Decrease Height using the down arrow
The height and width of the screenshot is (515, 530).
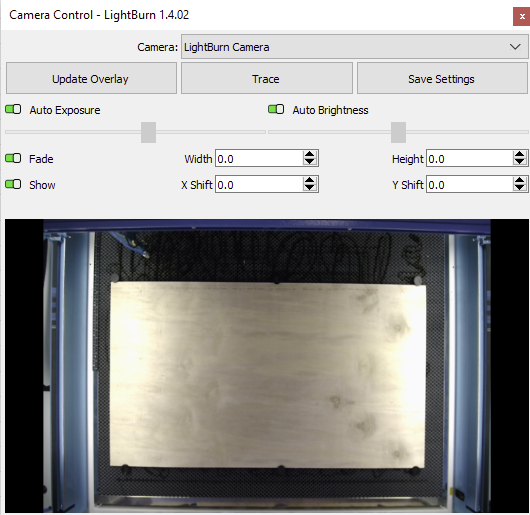click(x=520, y=162)
